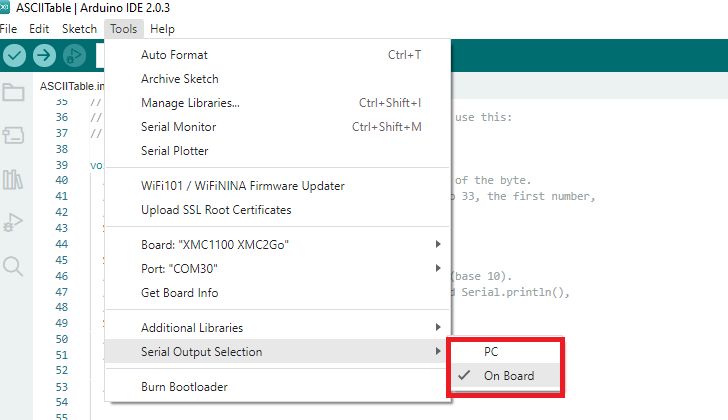Click the 'Serial.println(),' comment text
This screenshot has height=420, width=728.
click(515, 292)
